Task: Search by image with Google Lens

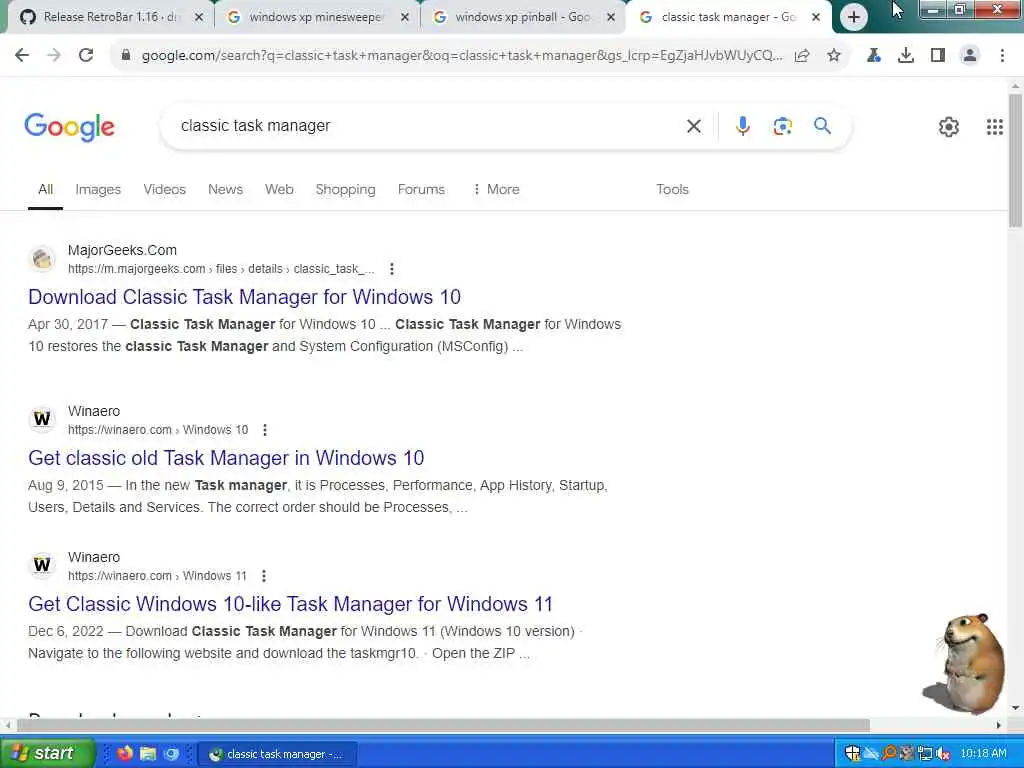Action: click(x=782, y=126)
